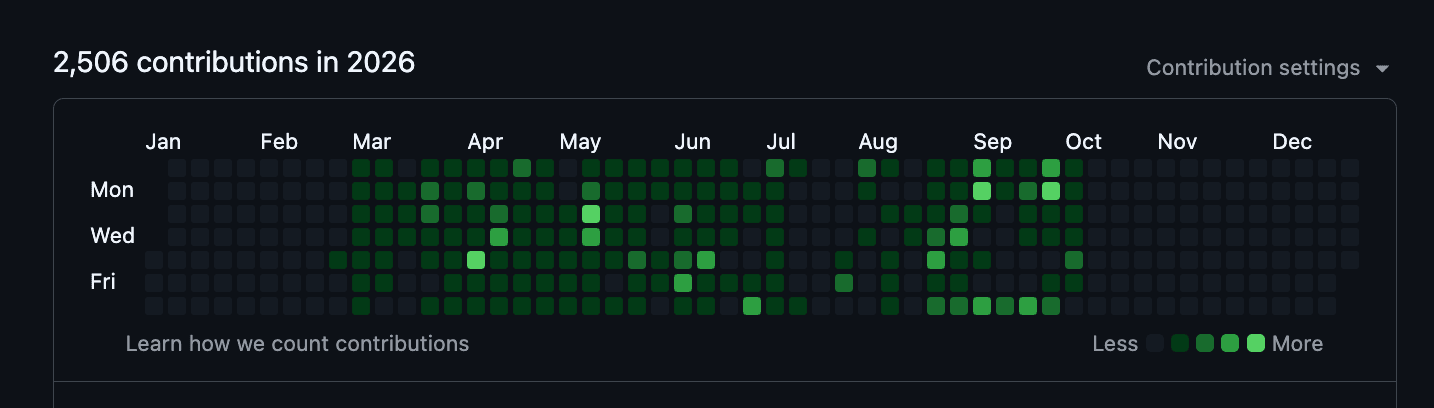Select the Aug month label

coord(878,142)
